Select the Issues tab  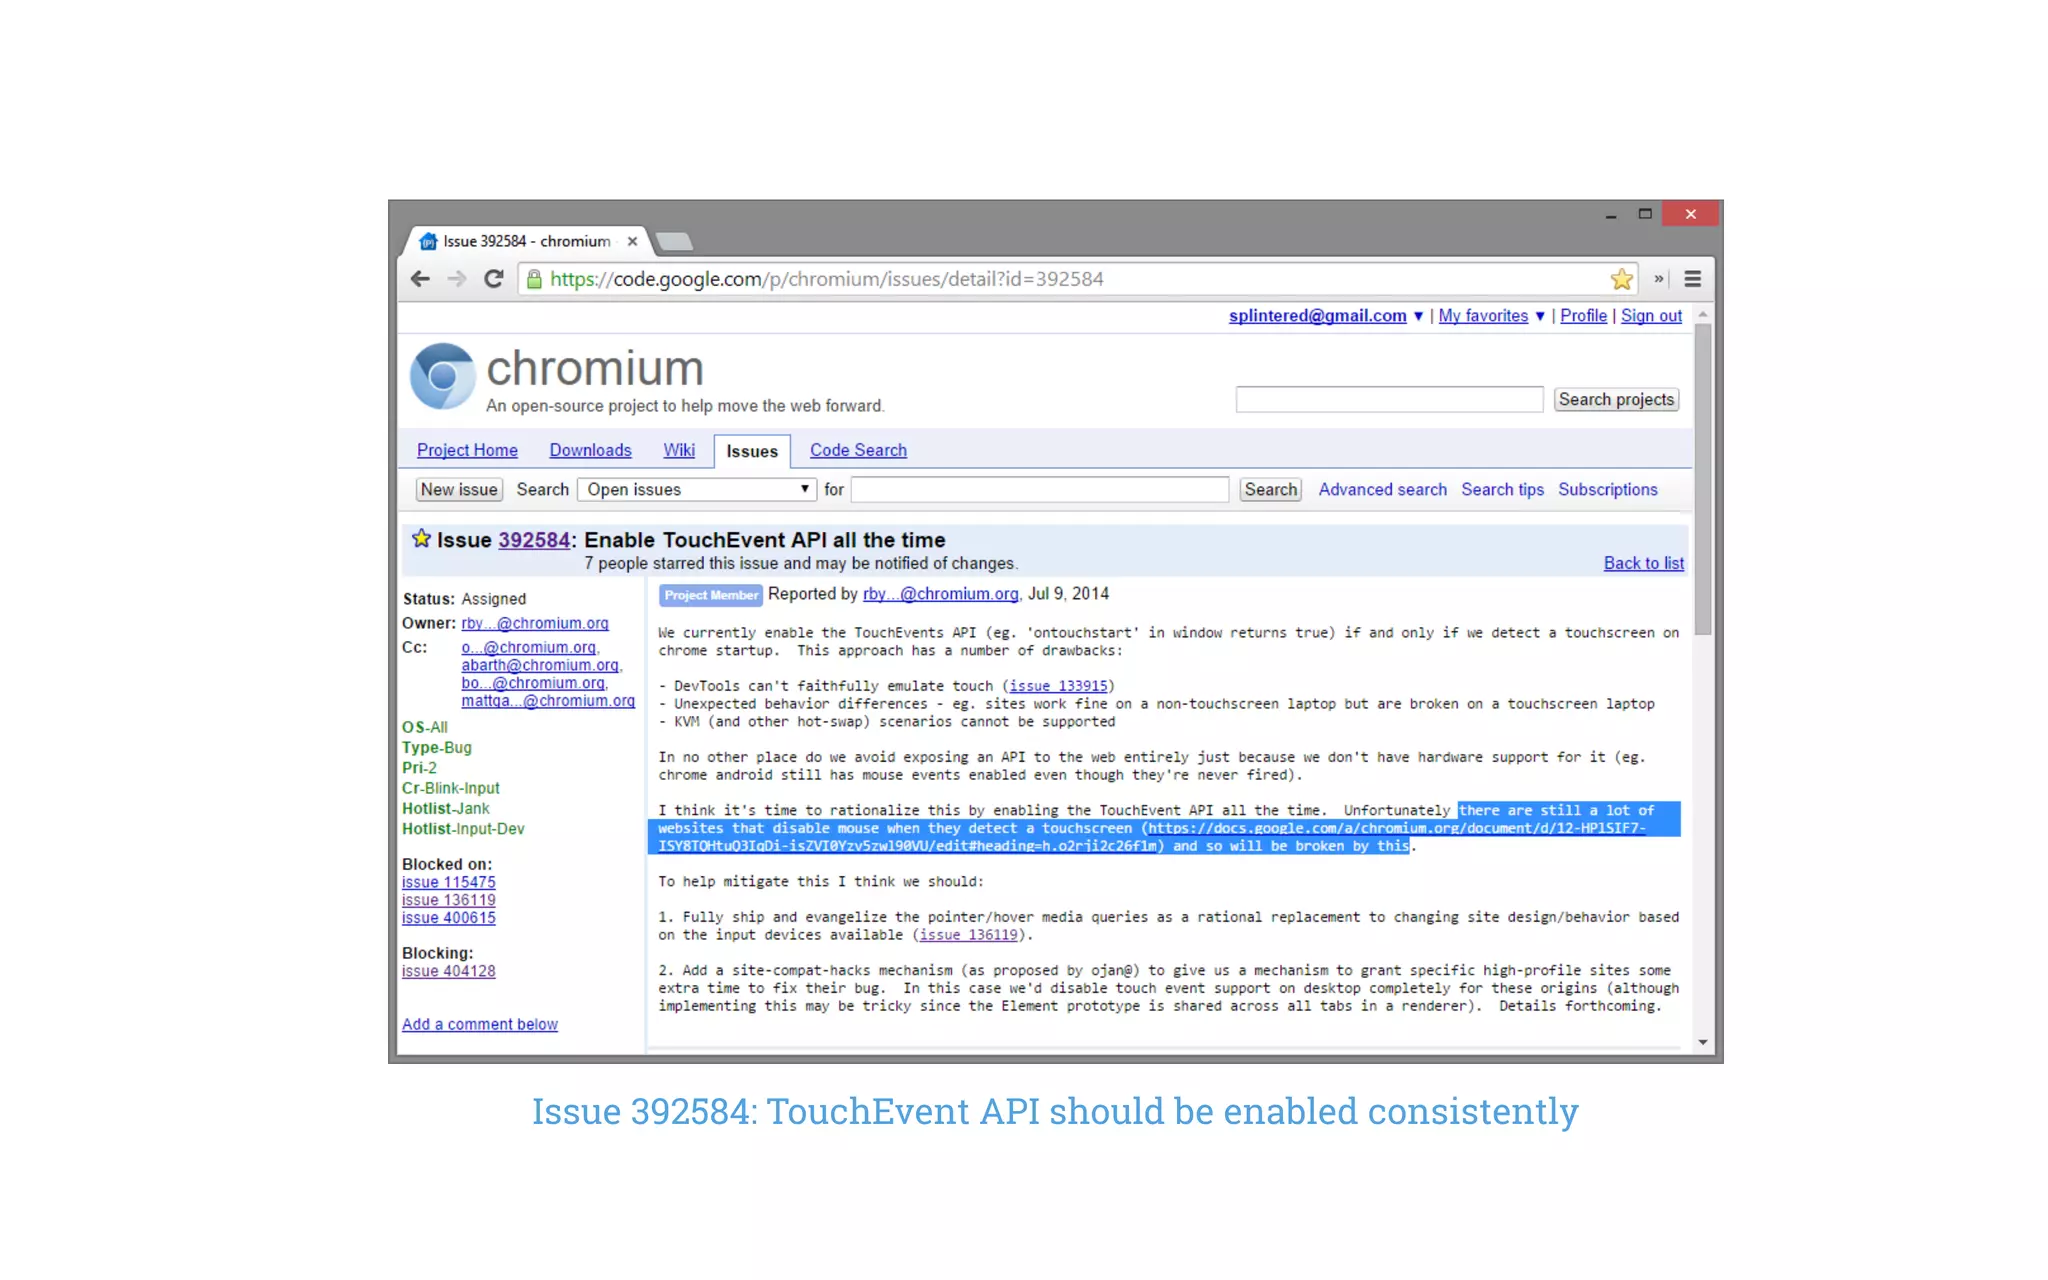752,451
